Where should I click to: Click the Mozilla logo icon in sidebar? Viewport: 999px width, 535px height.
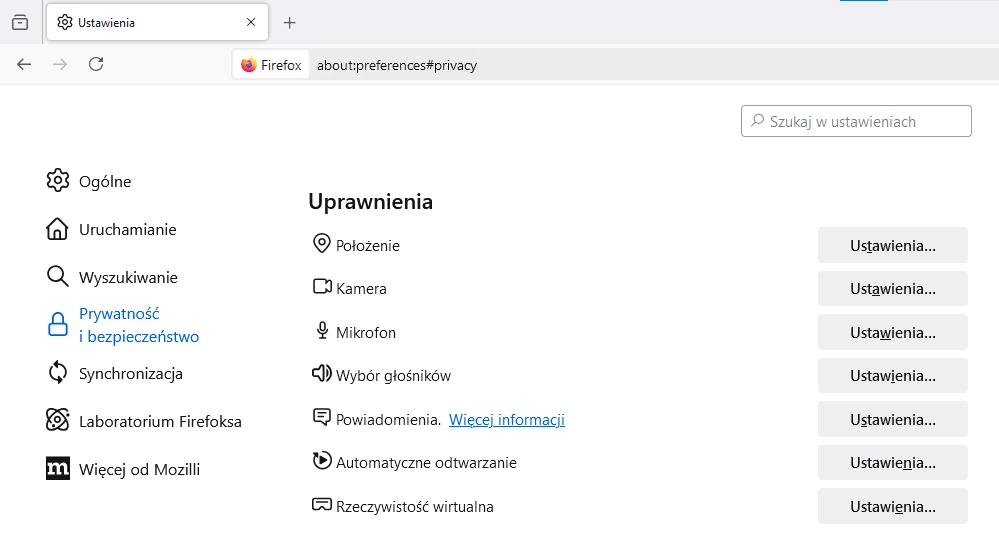coord(57,469)
